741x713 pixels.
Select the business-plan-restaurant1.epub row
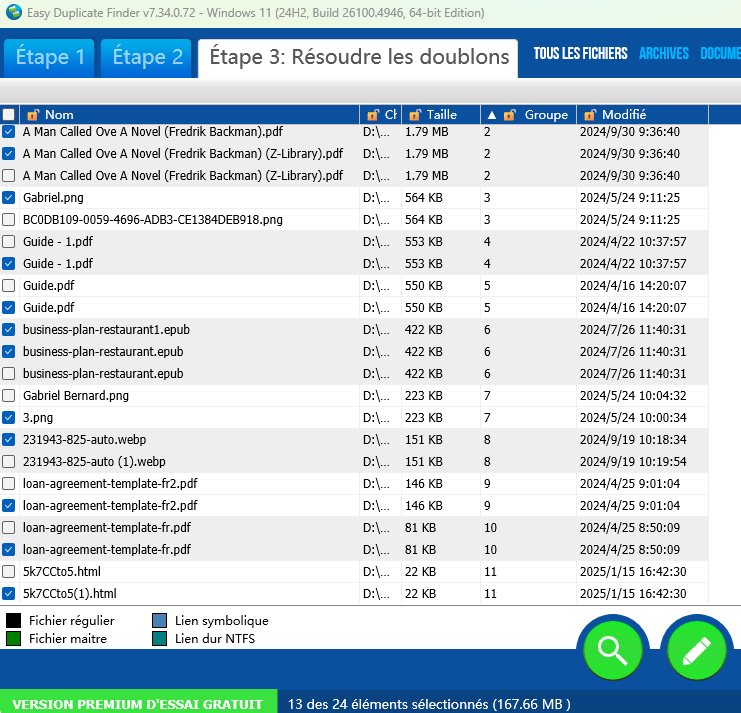pos(354,330)
